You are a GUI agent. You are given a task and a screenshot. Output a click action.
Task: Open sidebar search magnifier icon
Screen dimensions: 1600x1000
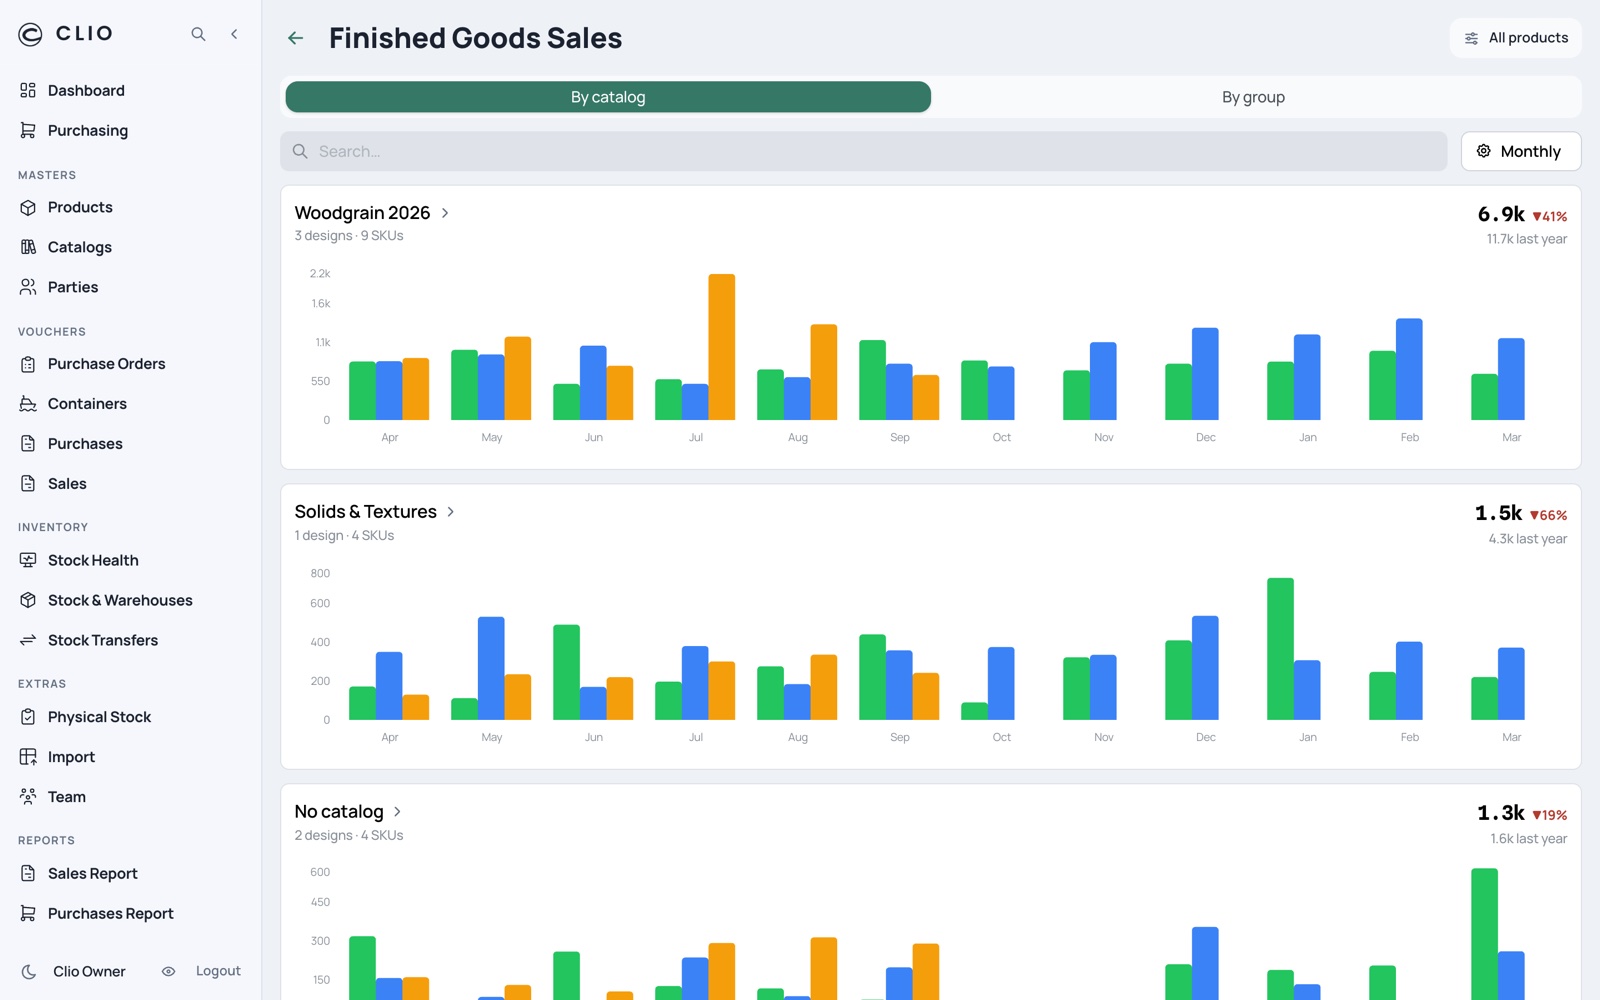[198, 34]
